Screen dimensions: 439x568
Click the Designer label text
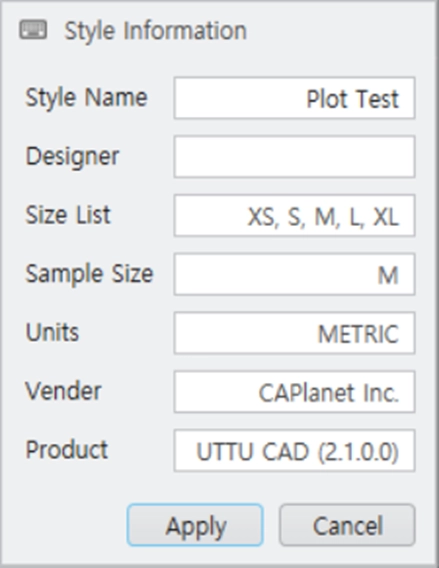[72, 157]
